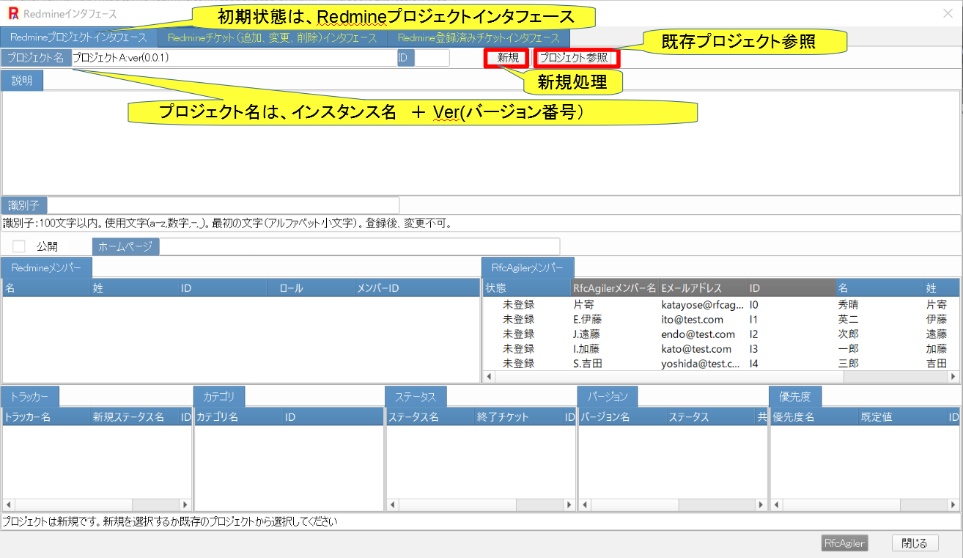This screenshot has width=963, height=558.
Task: Click the ステータス名 column header
Action: (x=431, y=417)
